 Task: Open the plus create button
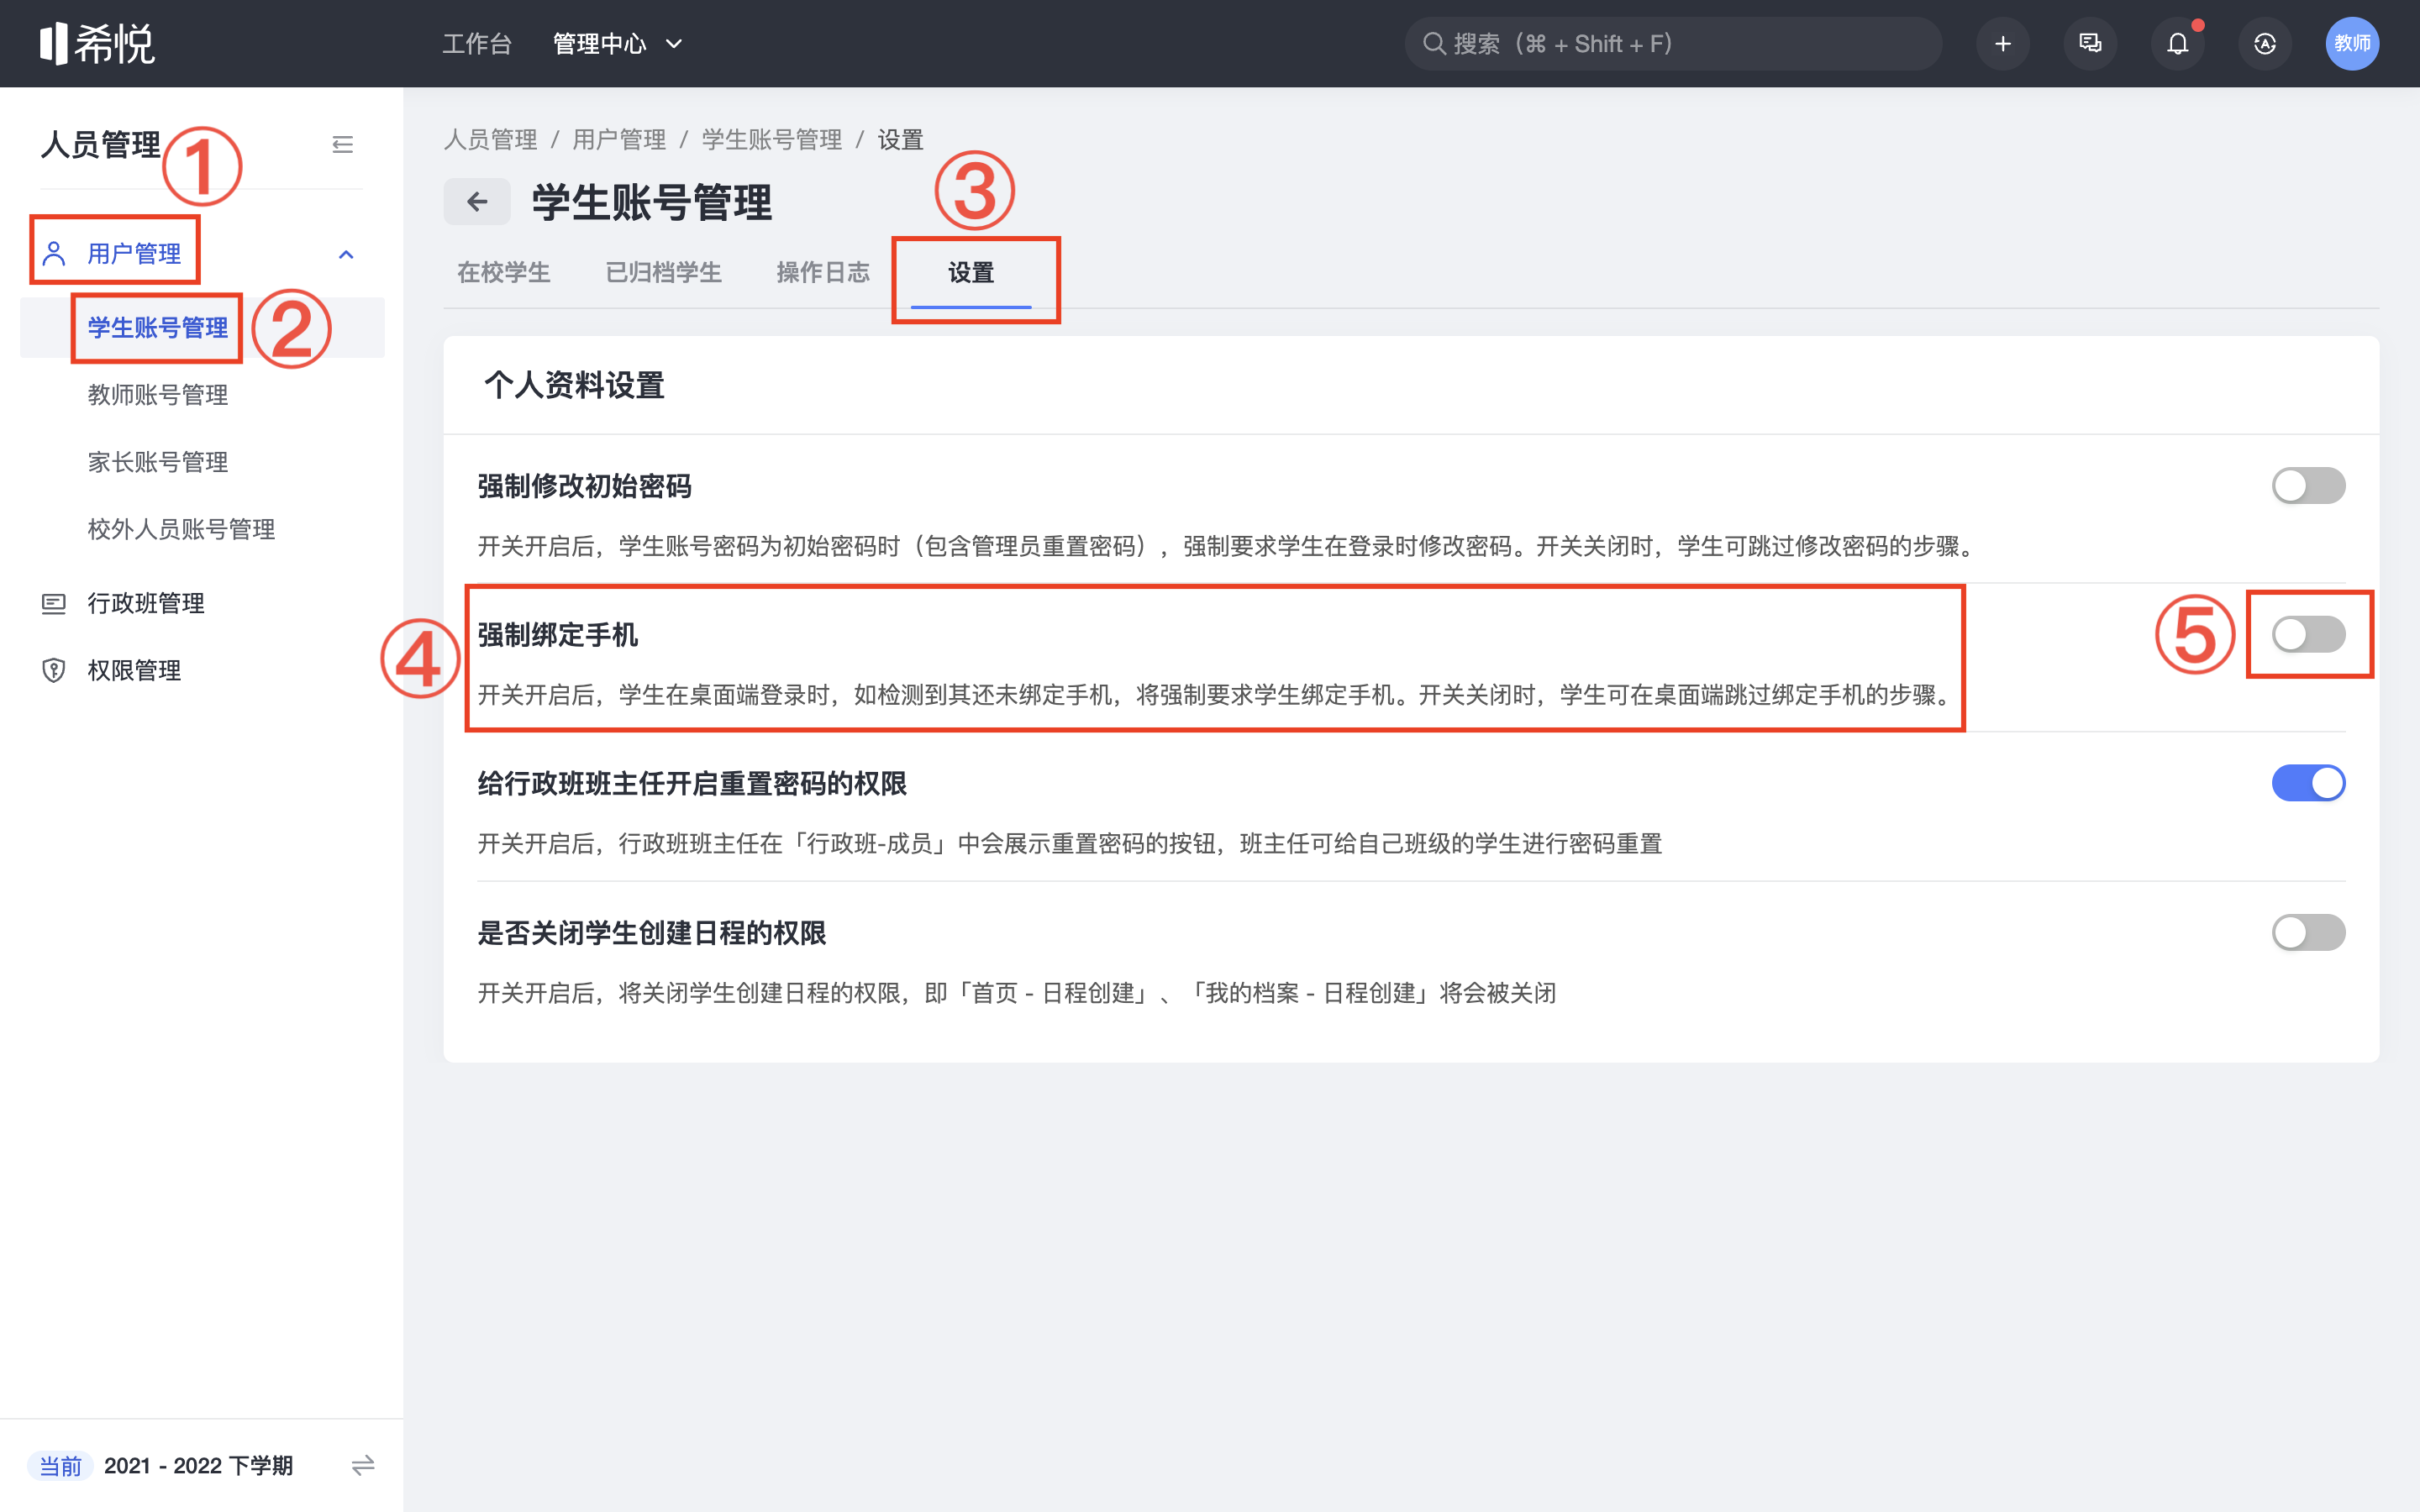[x=2002, y=43]
